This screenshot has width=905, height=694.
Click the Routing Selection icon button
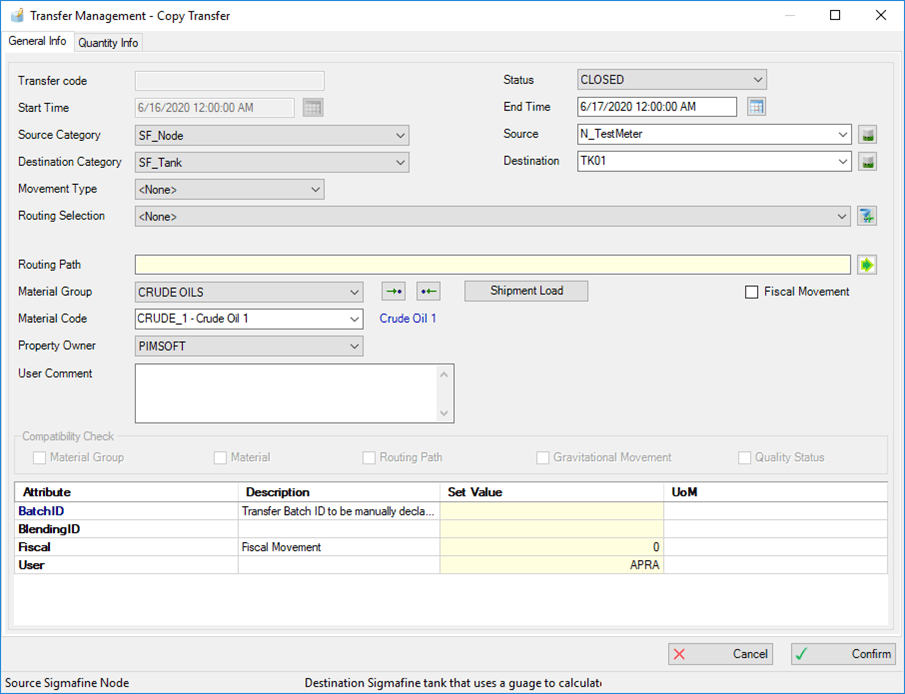(x=867, y=216)
